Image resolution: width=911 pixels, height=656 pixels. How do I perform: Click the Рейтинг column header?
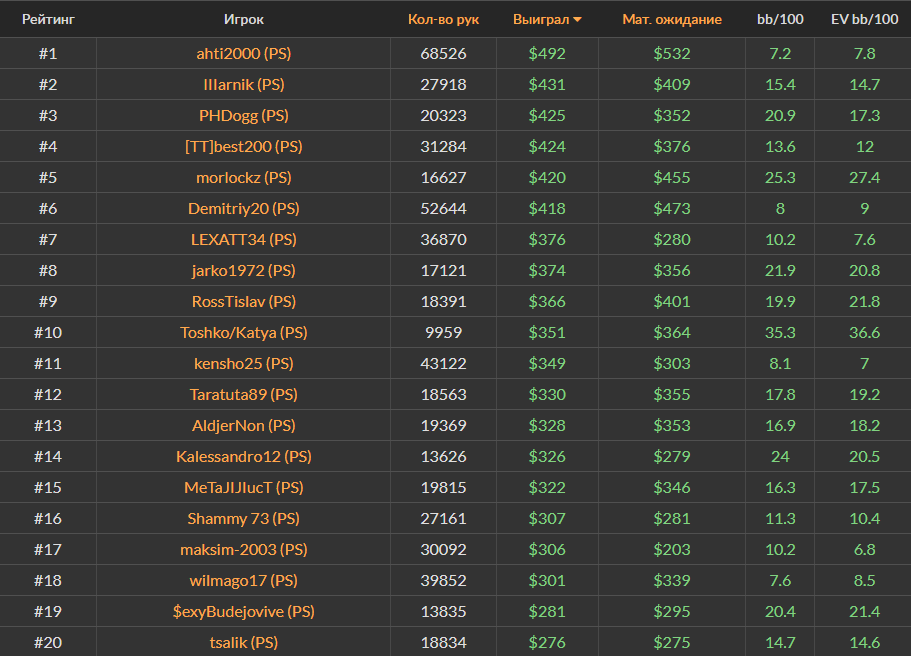(x=48, y=19)
